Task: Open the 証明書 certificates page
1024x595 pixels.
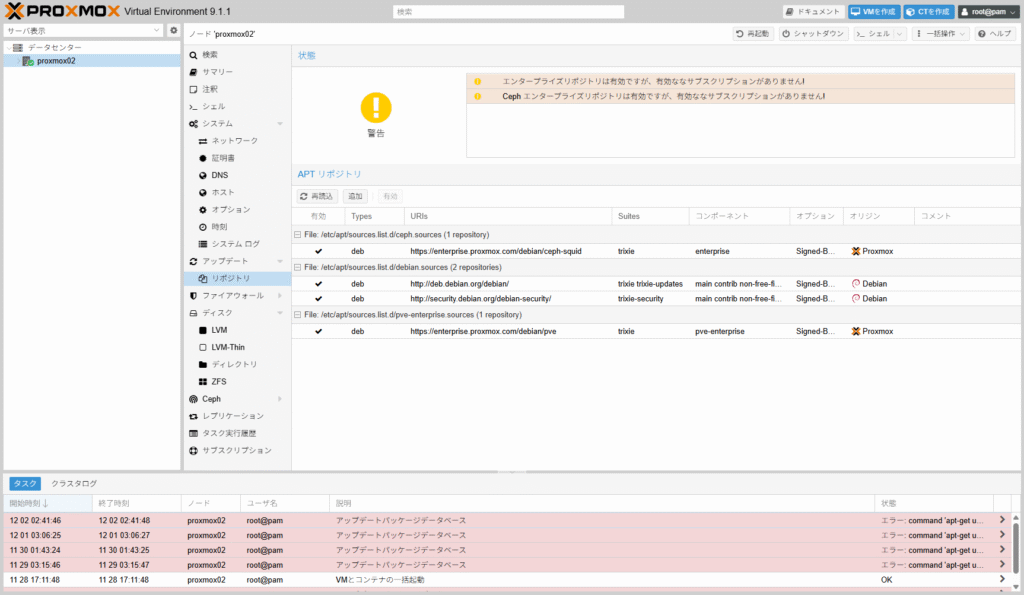Action: point(223,158)
